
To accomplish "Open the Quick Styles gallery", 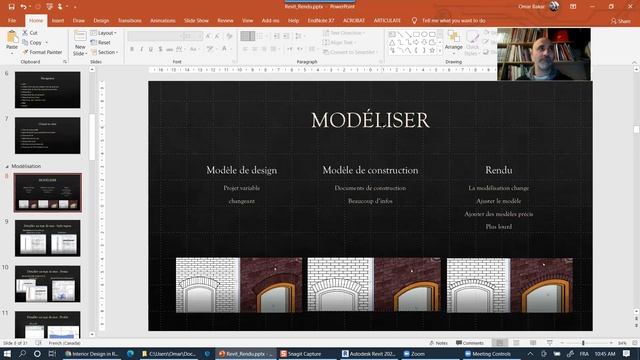I will [x=472, y=43].
